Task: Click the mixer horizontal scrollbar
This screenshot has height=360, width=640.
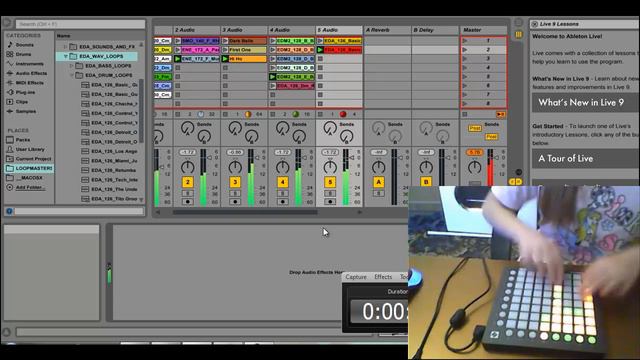Action: pos(245,212)
